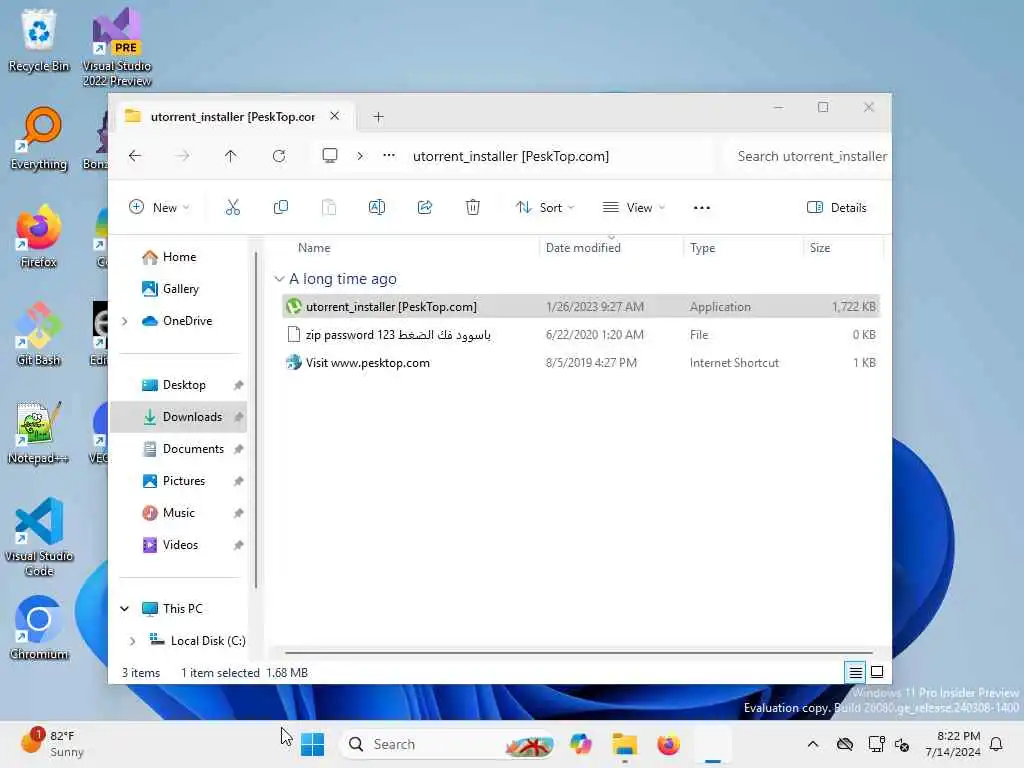Select Git Bash desktop shortcut

pos(39,334)
